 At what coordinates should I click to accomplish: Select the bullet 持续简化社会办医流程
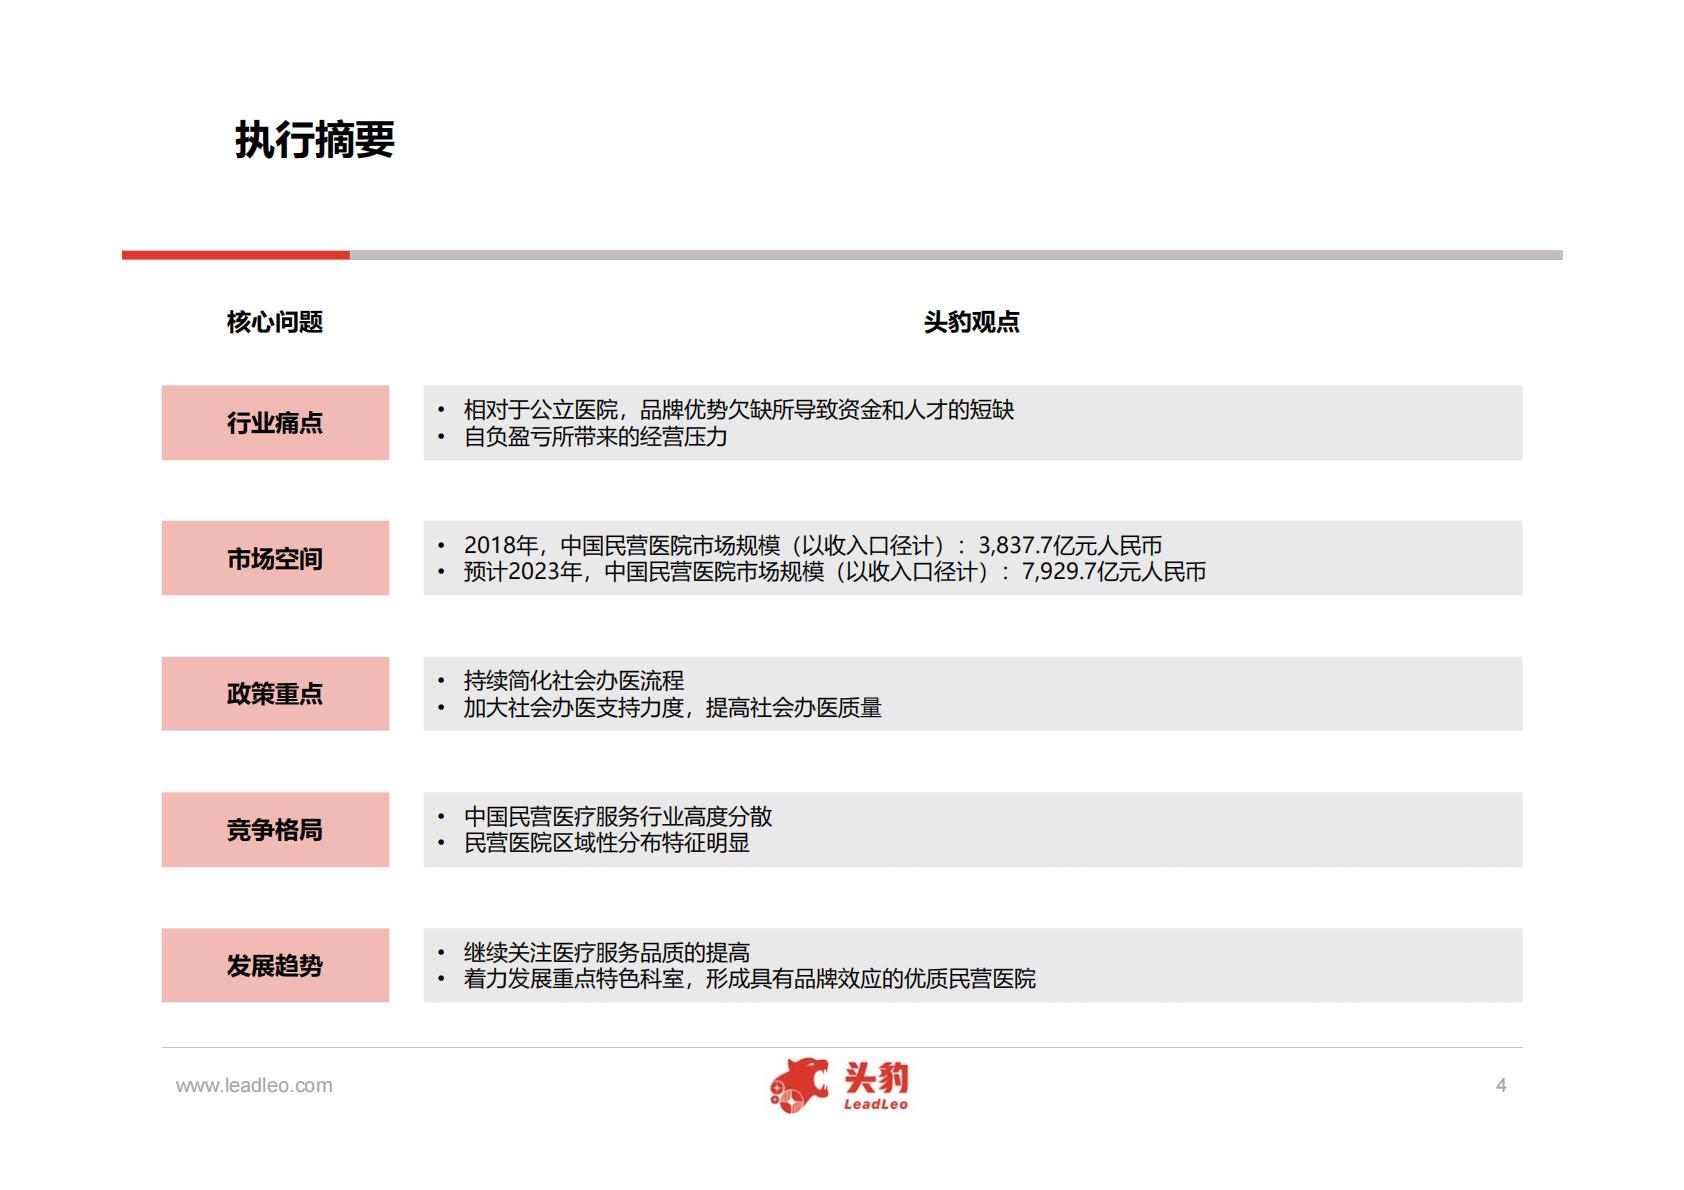[573, 681]
